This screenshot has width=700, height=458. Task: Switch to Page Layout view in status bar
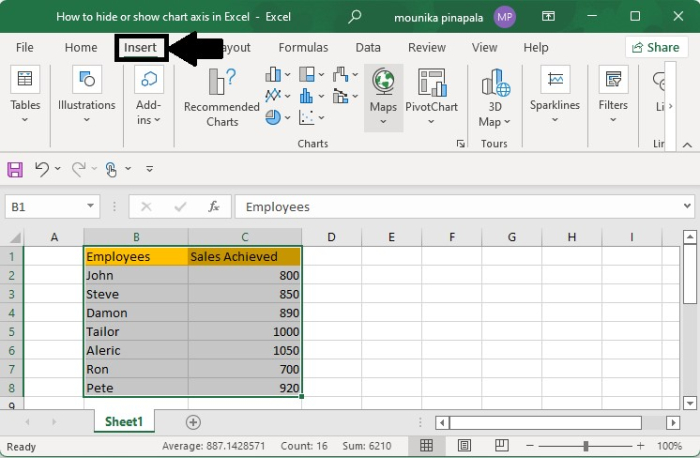(x=463, y=446)
